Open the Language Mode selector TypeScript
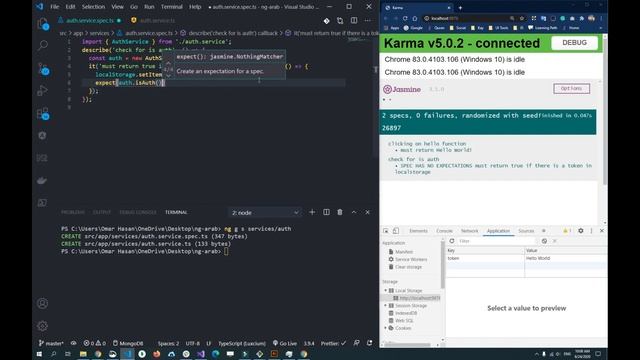640x360 pixels. (242, 343)
